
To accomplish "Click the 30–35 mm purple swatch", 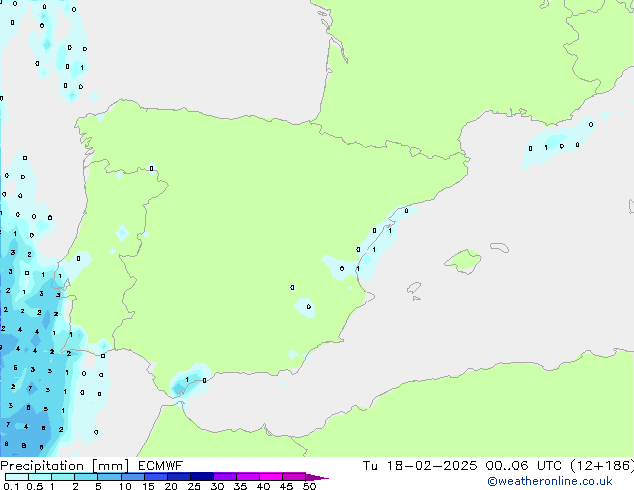I will [224, 477].
